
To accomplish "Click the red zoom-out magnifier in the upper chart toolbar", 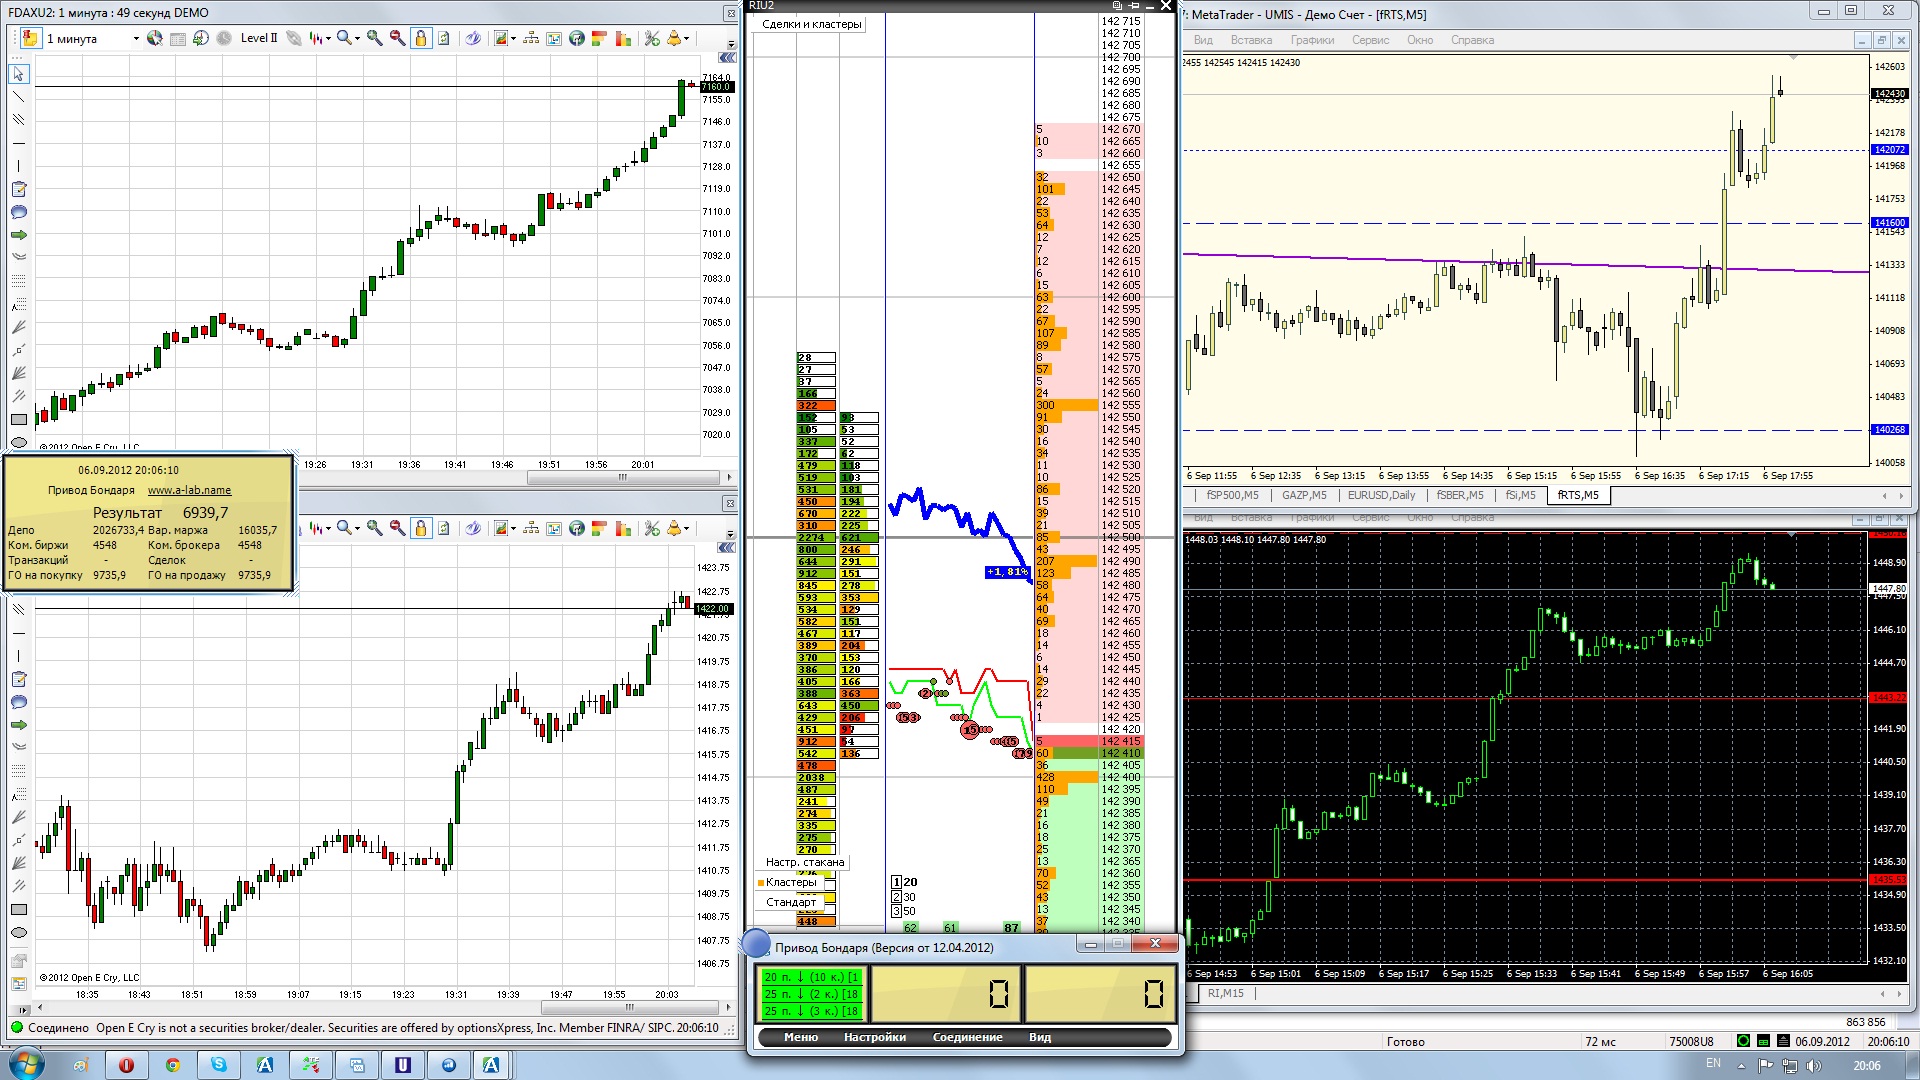I will click(397, 38).
